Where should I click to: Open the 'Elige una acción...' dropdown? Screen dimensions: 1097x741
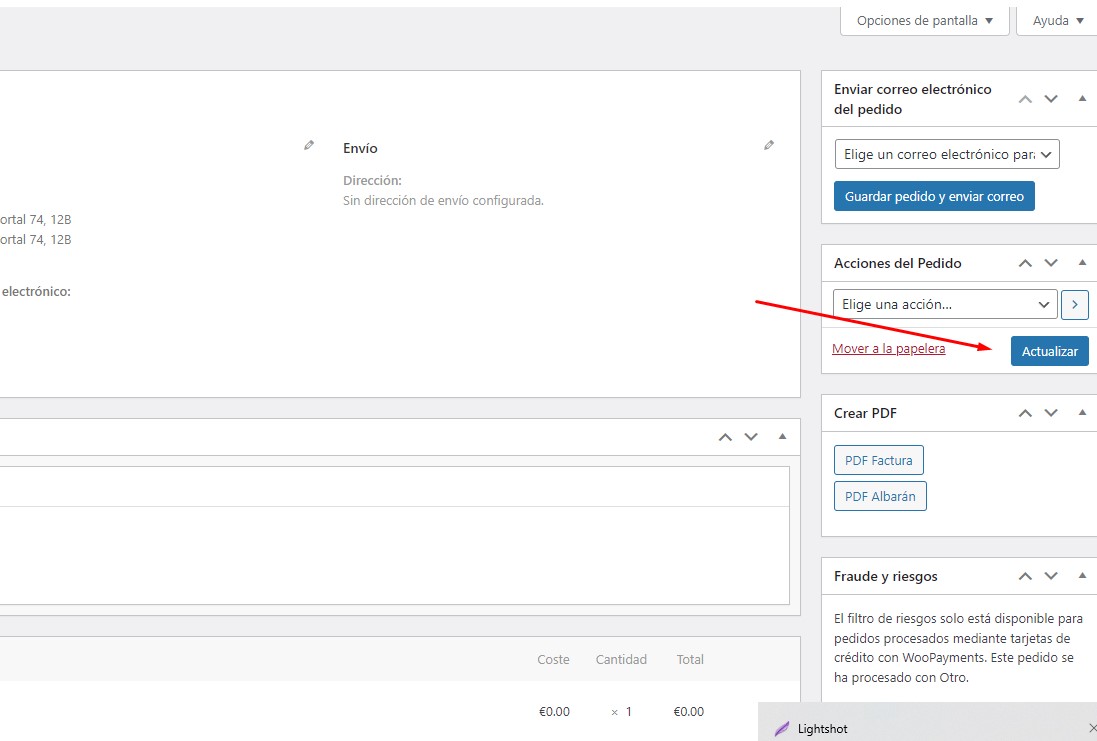[x=944, y=304]
